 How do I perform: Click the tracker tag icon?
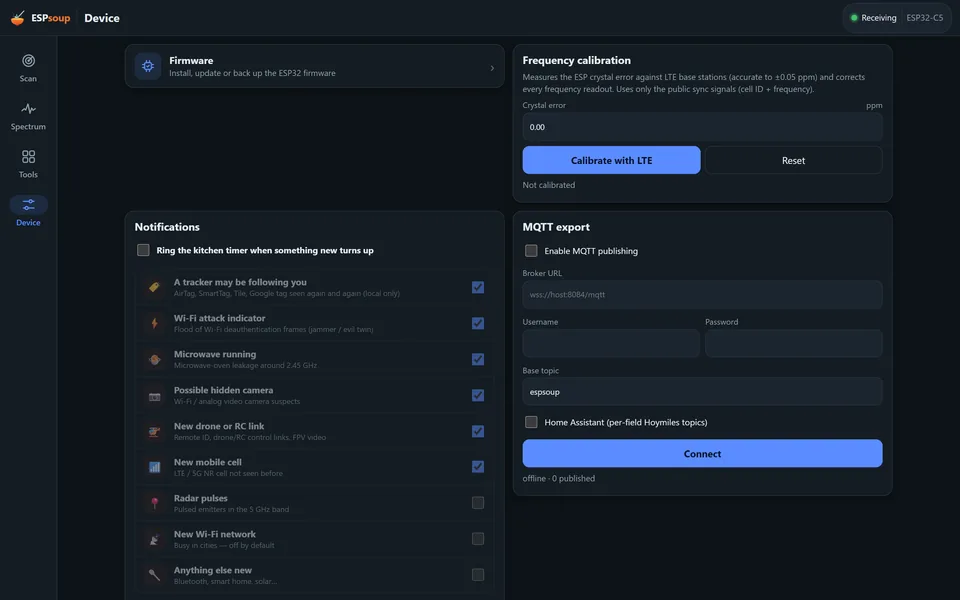pos(154,287)
